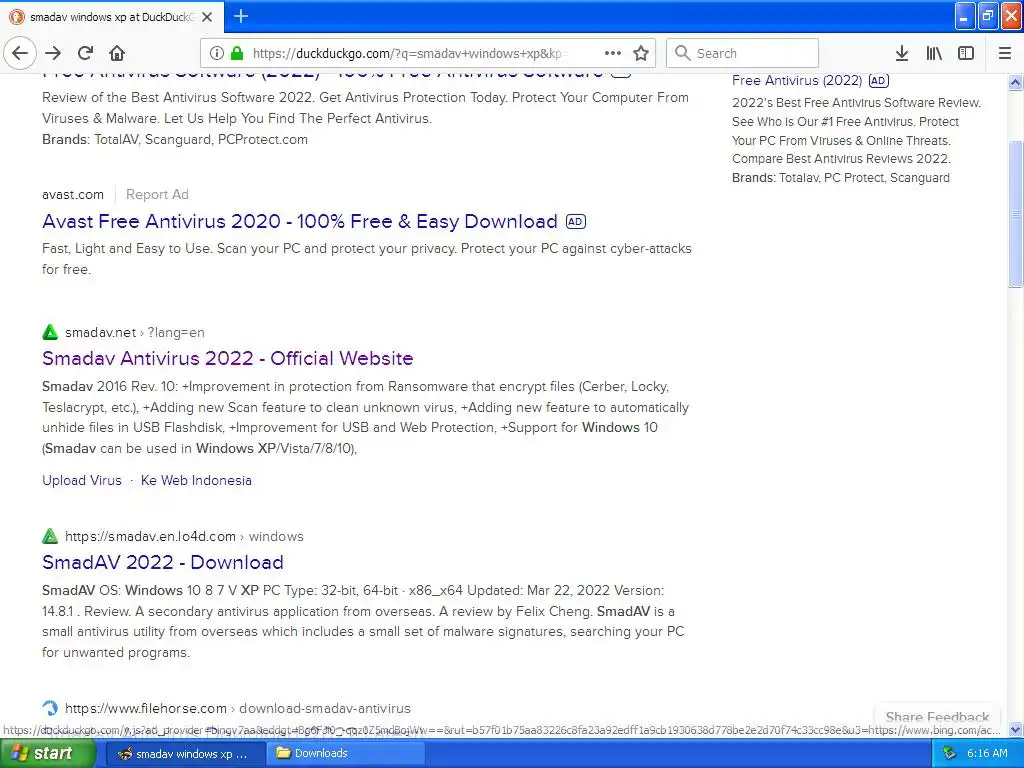The image size is (1024, 768).
Task: Click the AD badge beside Free Antivirus (2022)
Action: coord(879,80)
